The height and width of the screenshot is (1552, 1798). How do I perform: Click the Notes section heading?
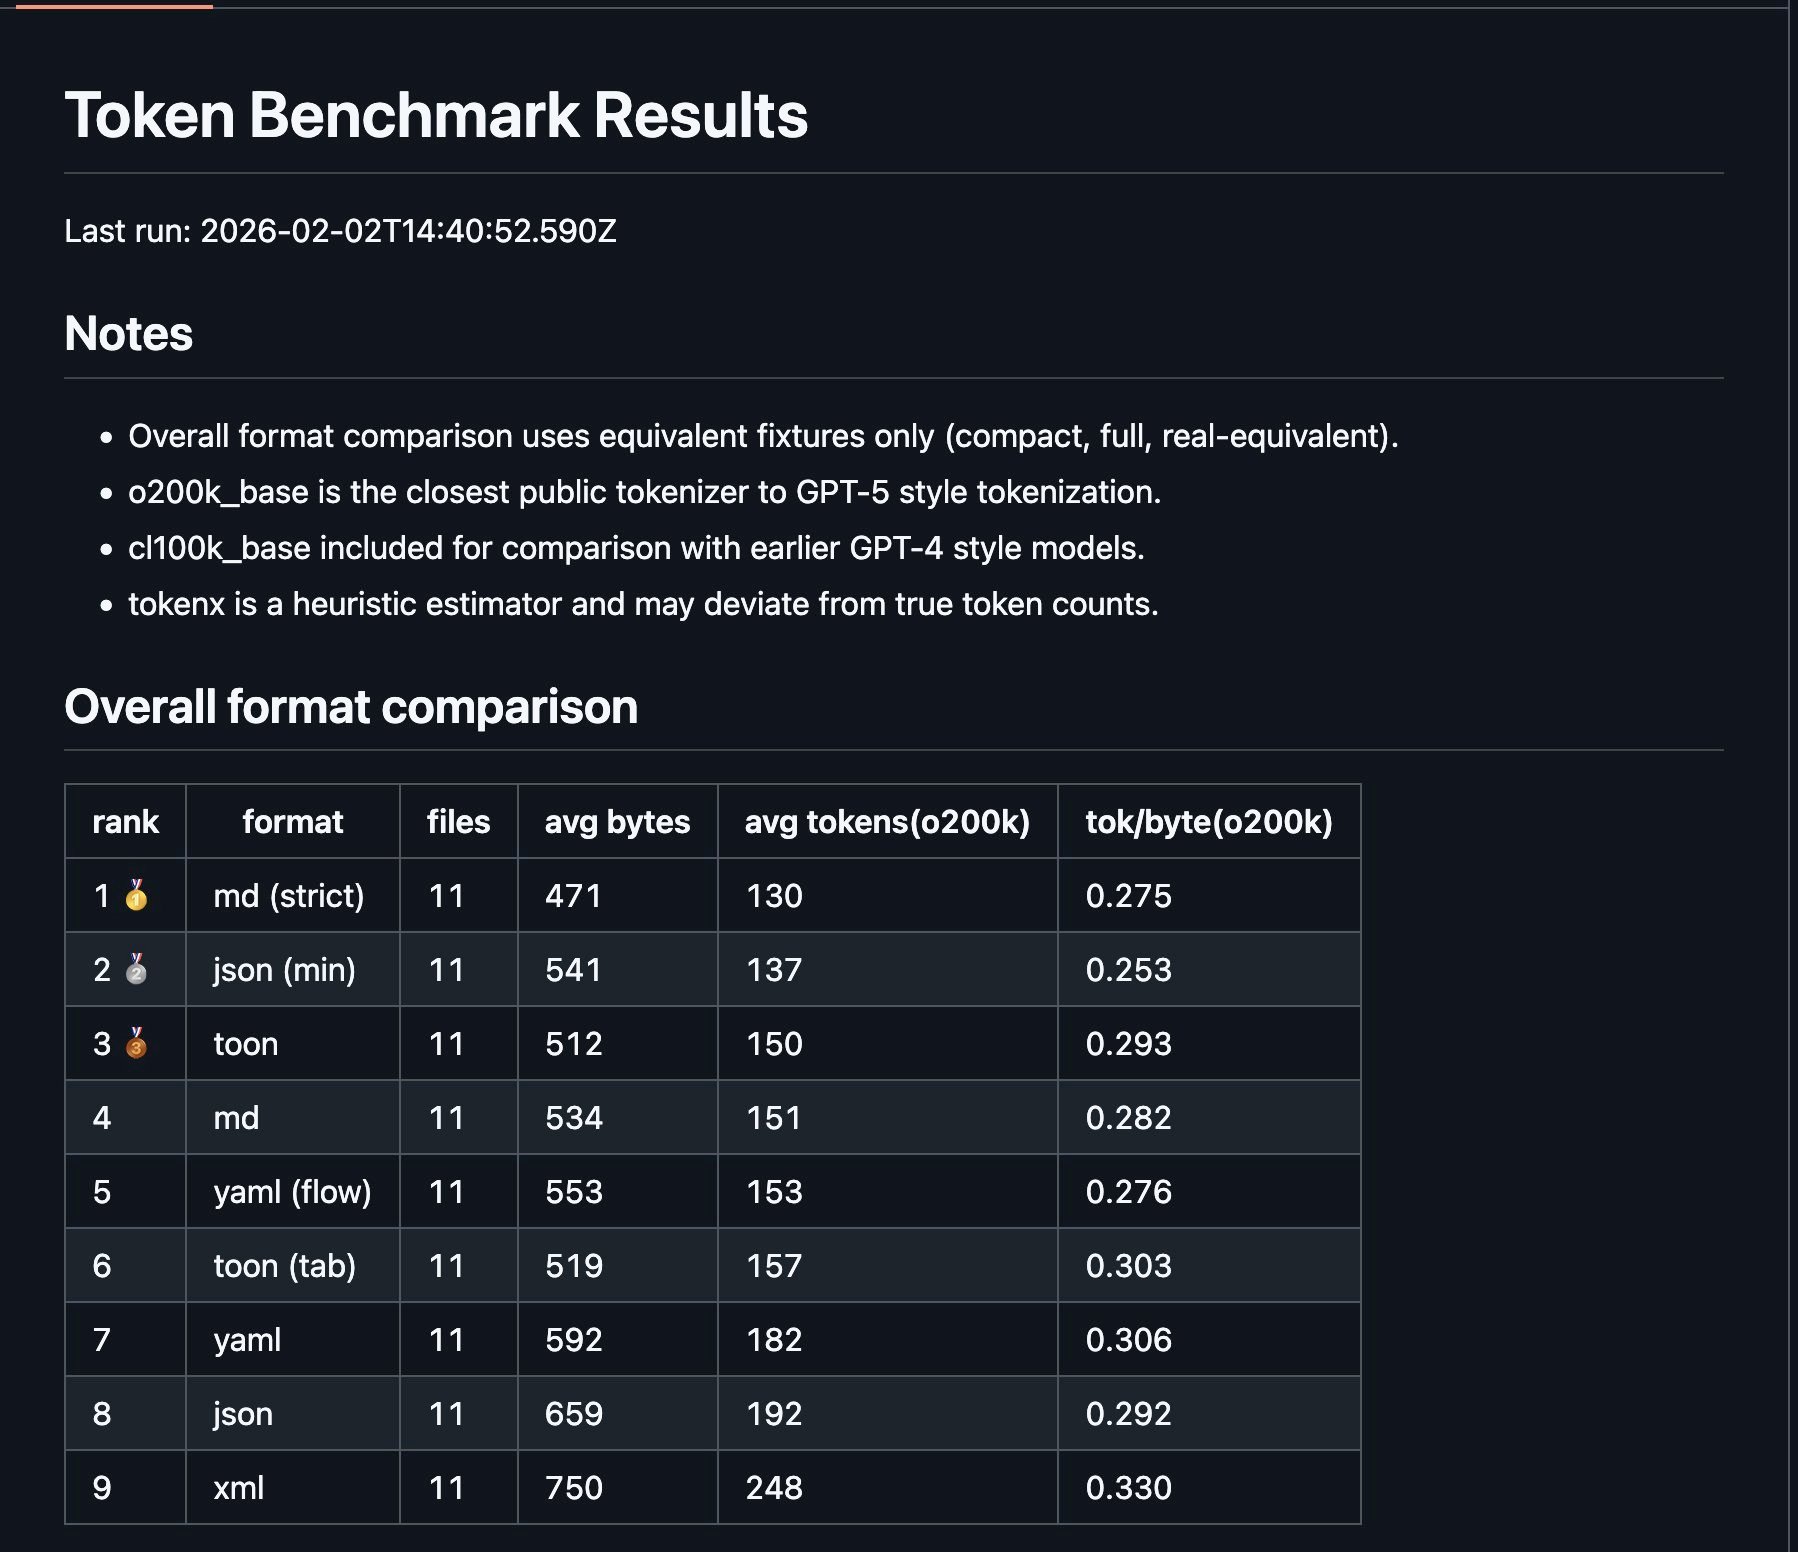click(x=129, y=333)
